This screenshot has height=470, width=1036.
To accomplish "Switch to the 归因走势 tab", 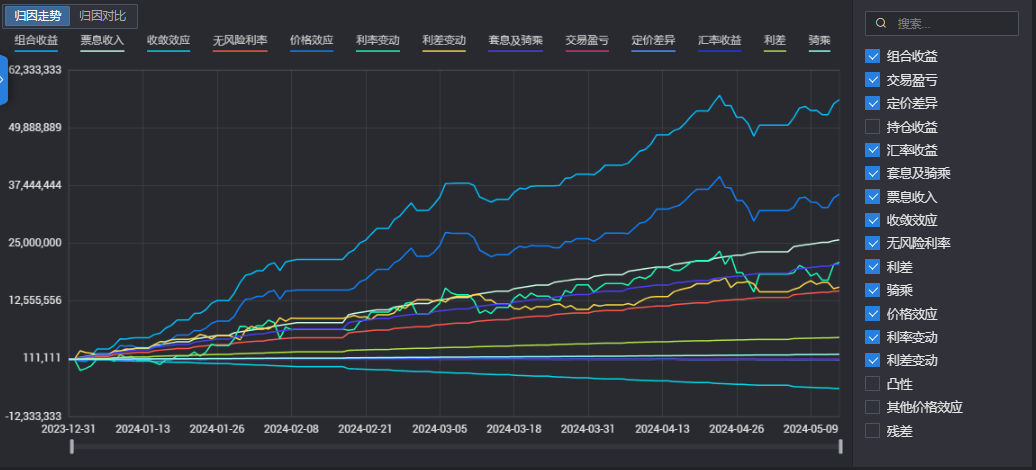I will click(37, 16).
